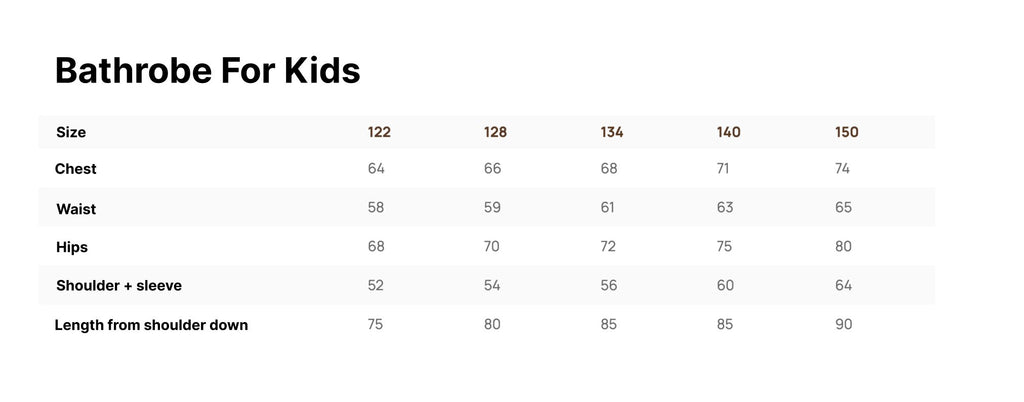Click the "Length from shoulder down" label
This screenshot has width=1024, height=402.
pos(151,325)
